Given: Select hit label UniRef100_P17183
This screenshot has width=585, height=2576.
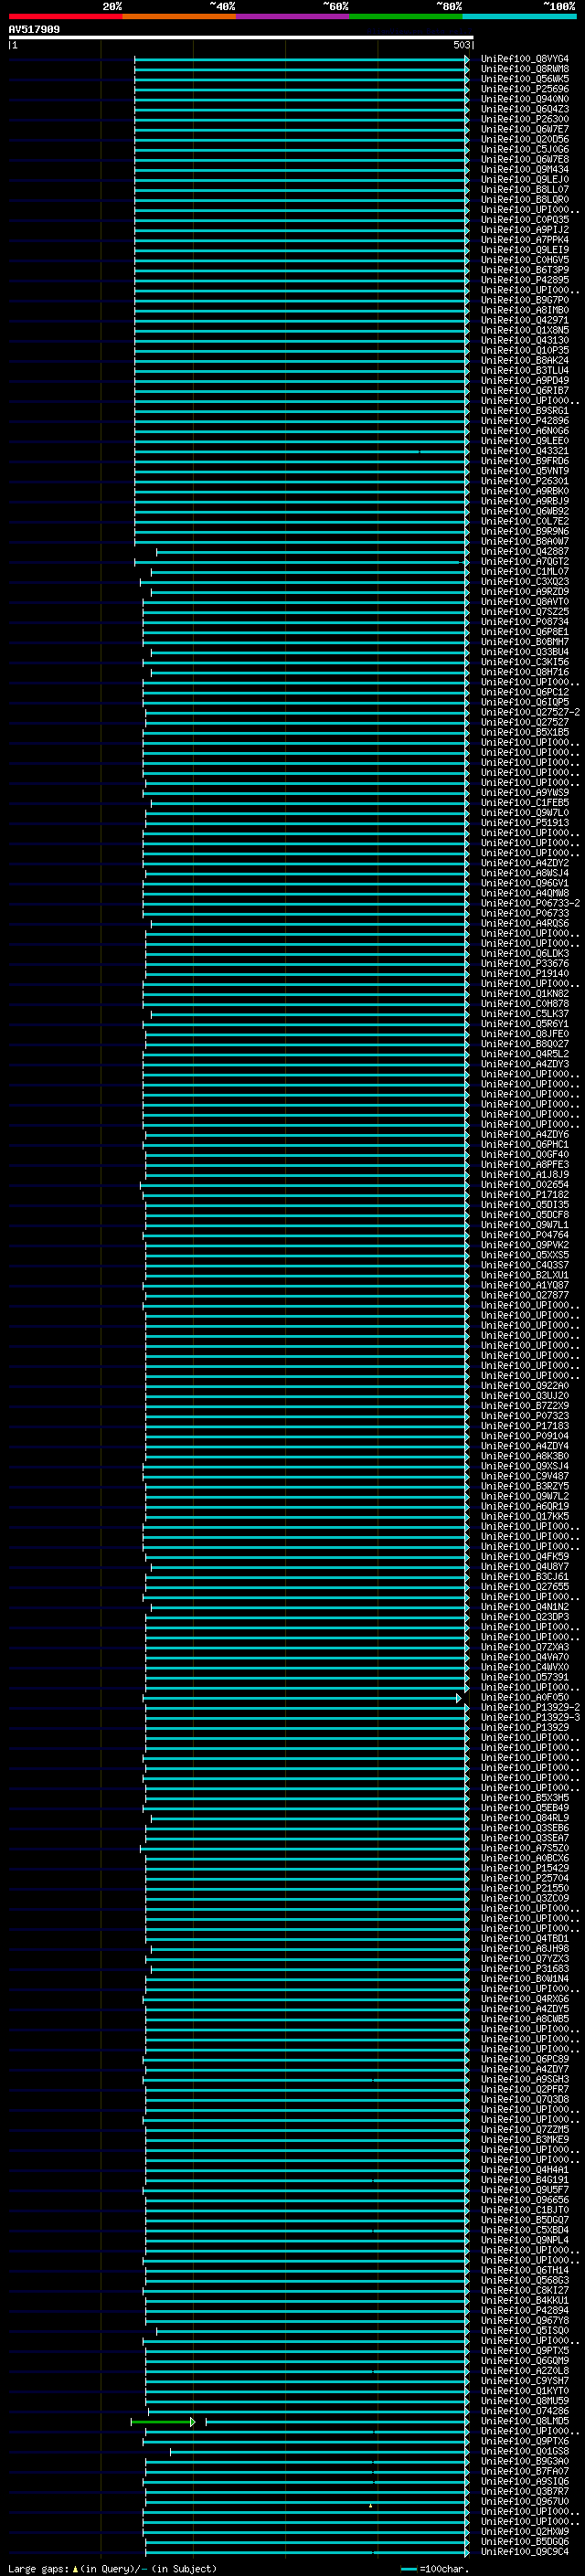Looking at the screenshot, I should pyautogui.click(x=524, y=1426).
